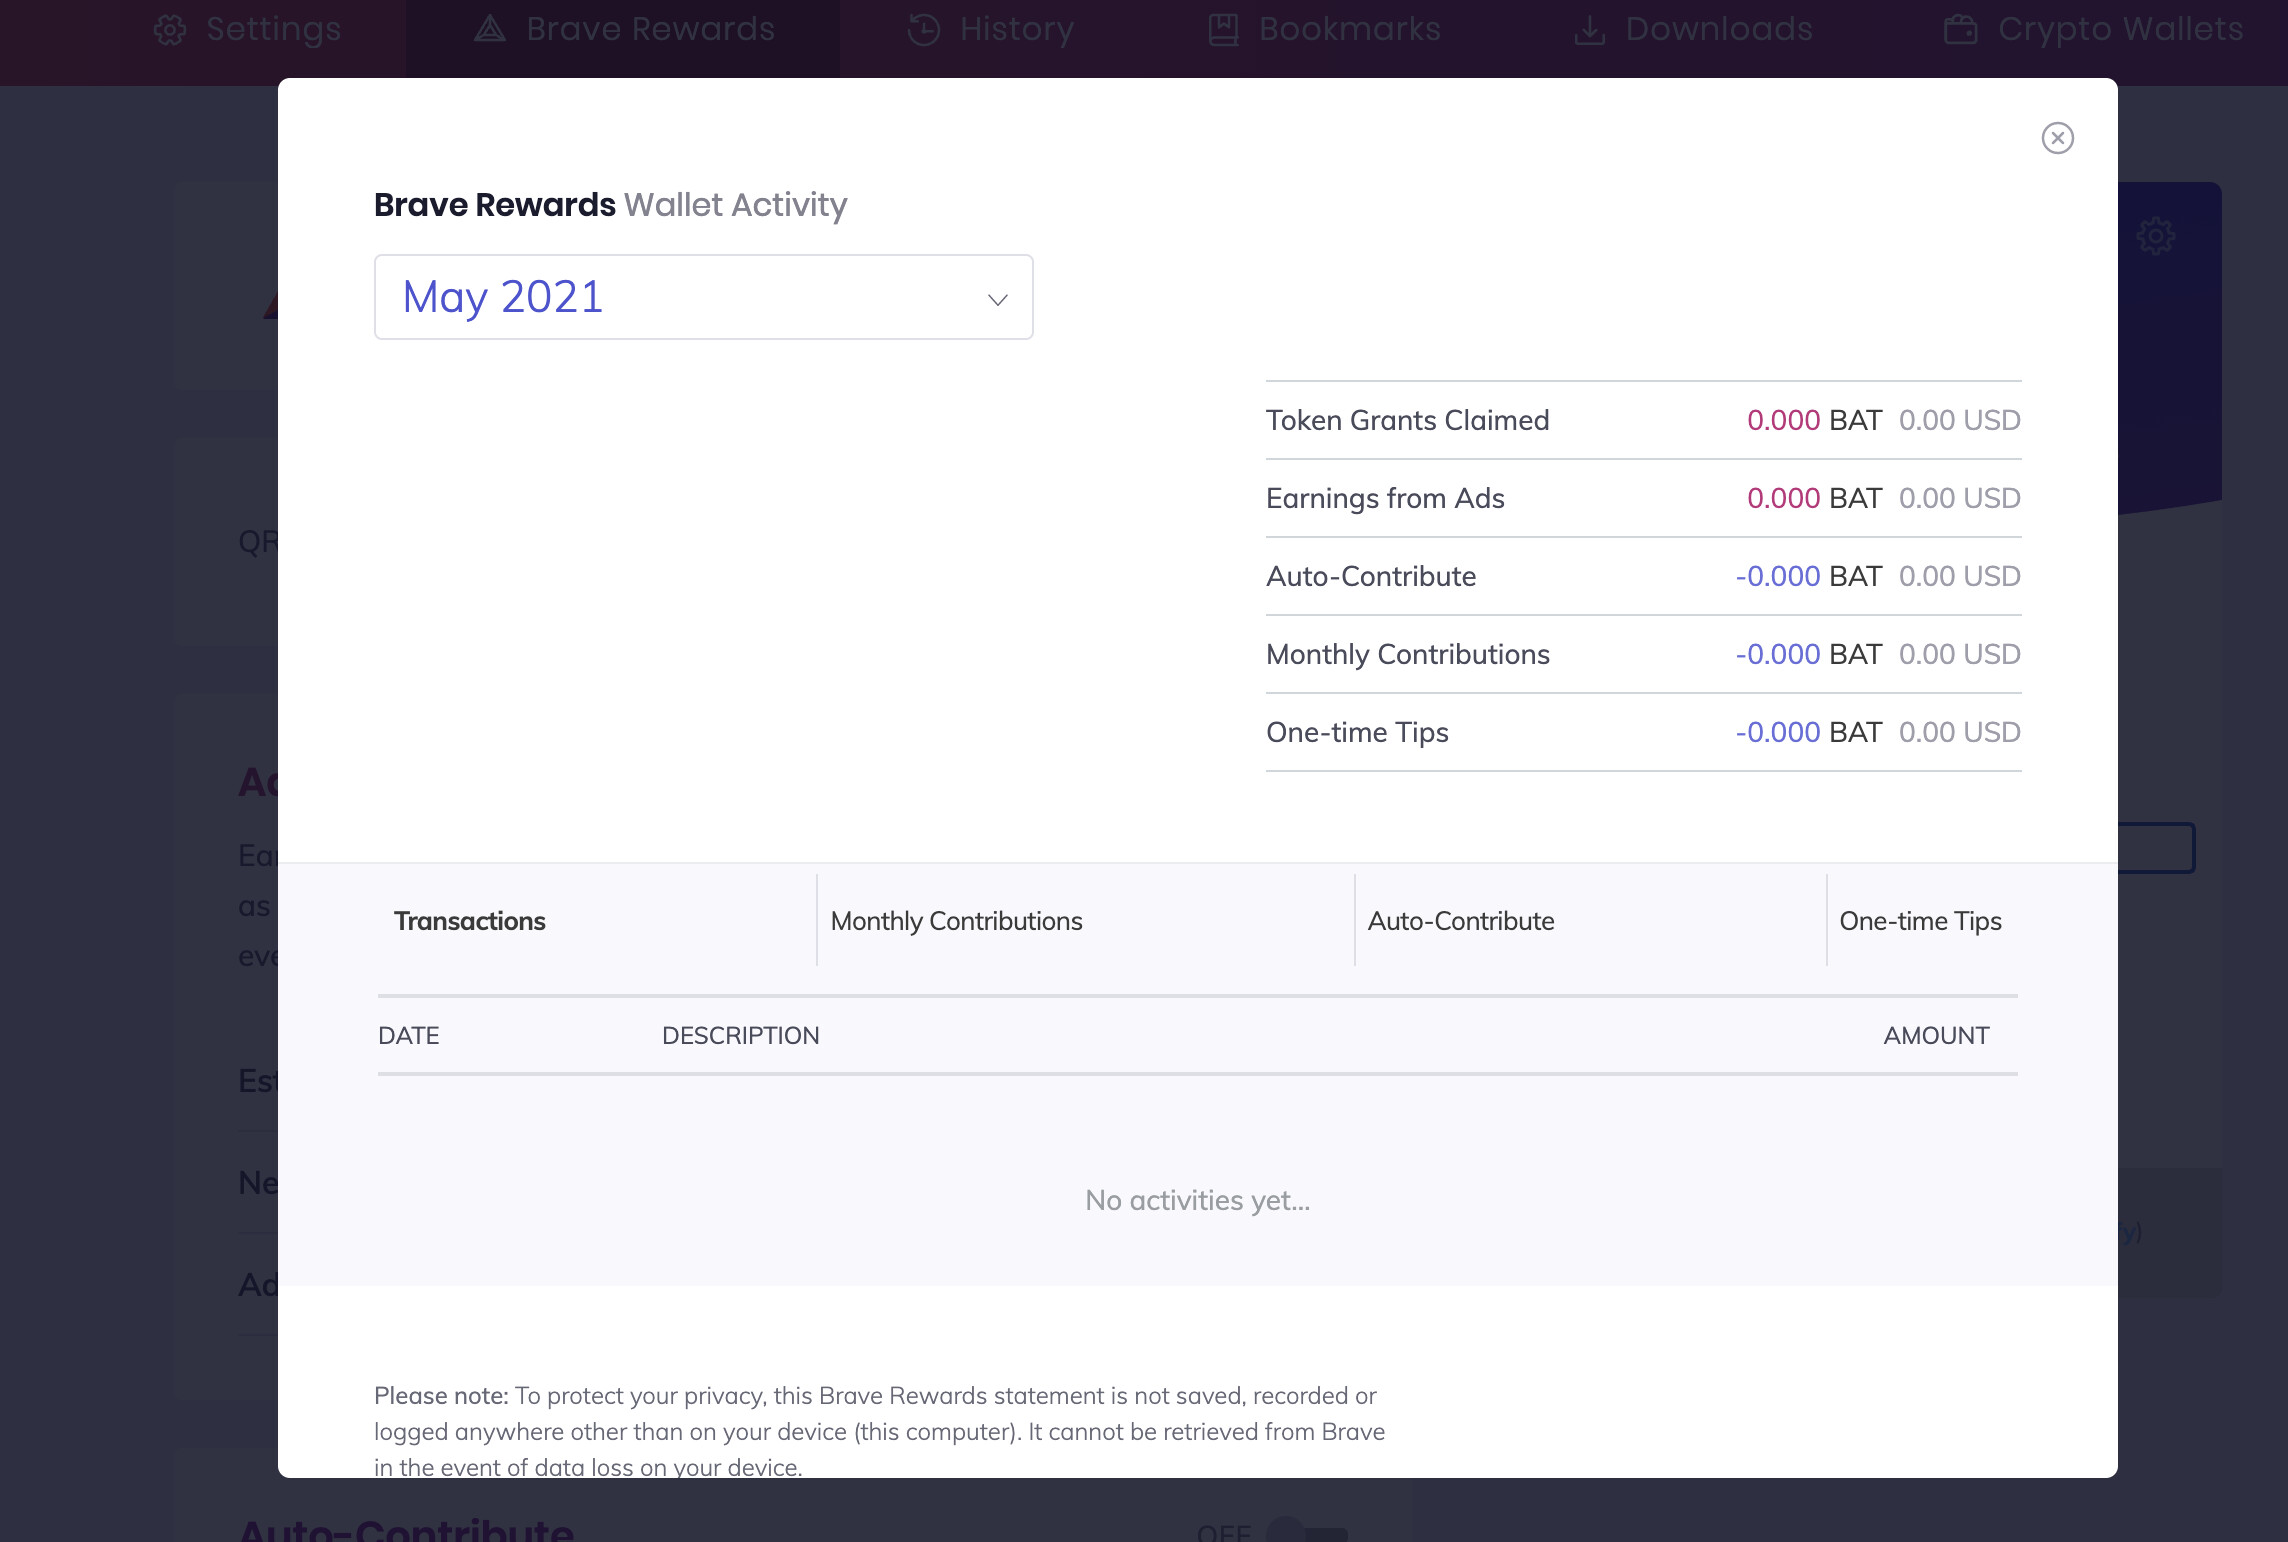Click wallet settings gear behind dialog
The width and height of the screenshot is (2288, 1542).
[x=2155, y=237]
